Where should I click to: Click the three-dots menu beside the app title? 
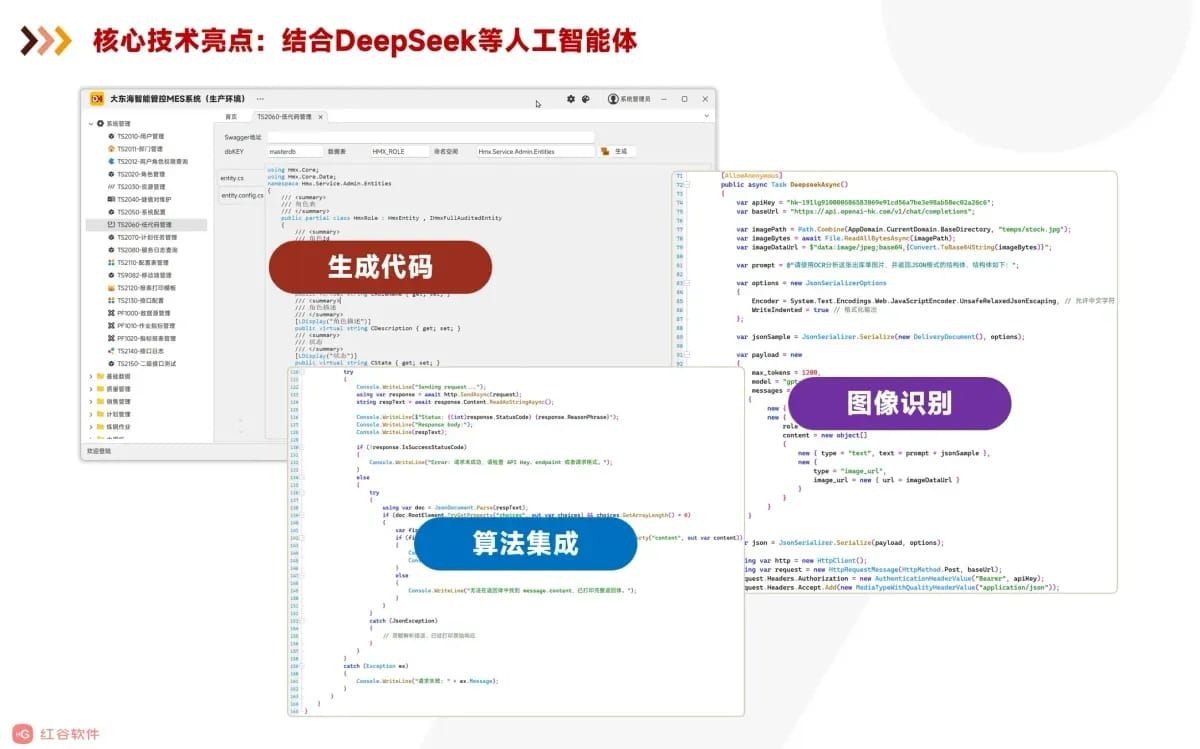pyautogui.click(x=261, y=99)
